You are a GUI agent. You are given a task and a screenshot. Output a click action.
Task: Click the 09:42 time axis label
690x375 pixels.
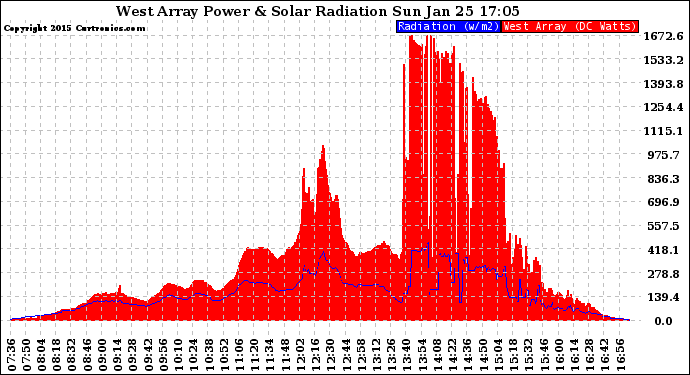click(x=148, y=355)
